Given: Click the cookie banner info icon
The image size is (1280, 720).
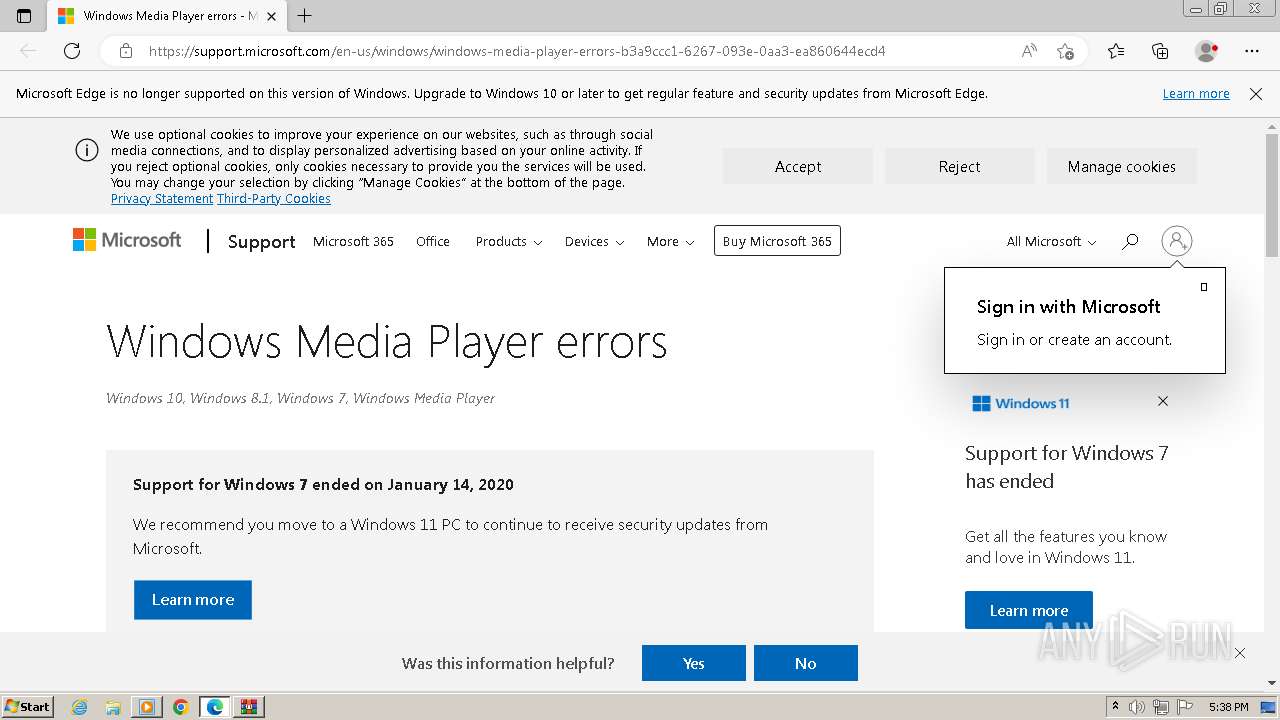Looking at the screenshot, I should 86,150.
